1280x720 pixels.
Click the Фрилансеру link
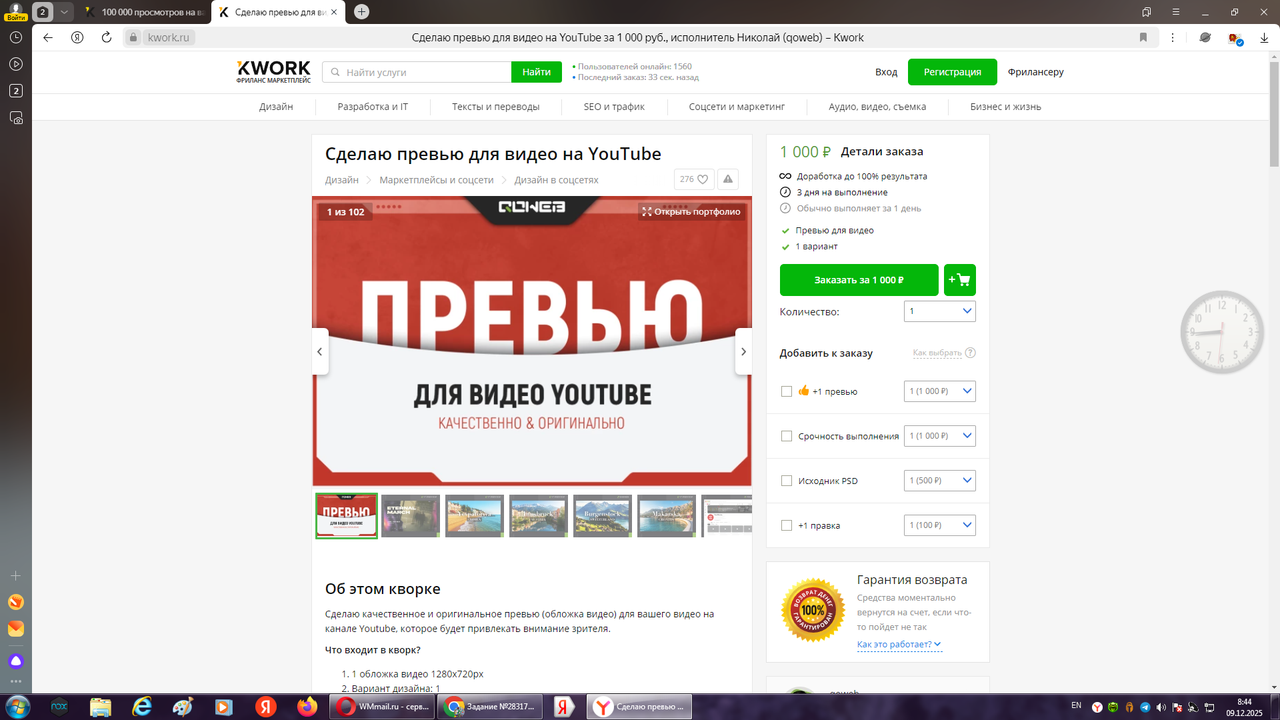[1036, 72]
